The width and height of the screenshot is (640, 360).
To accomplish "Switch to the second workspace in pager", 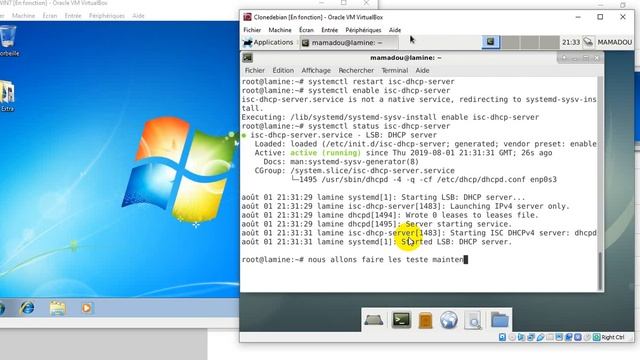I will [511, 42].
